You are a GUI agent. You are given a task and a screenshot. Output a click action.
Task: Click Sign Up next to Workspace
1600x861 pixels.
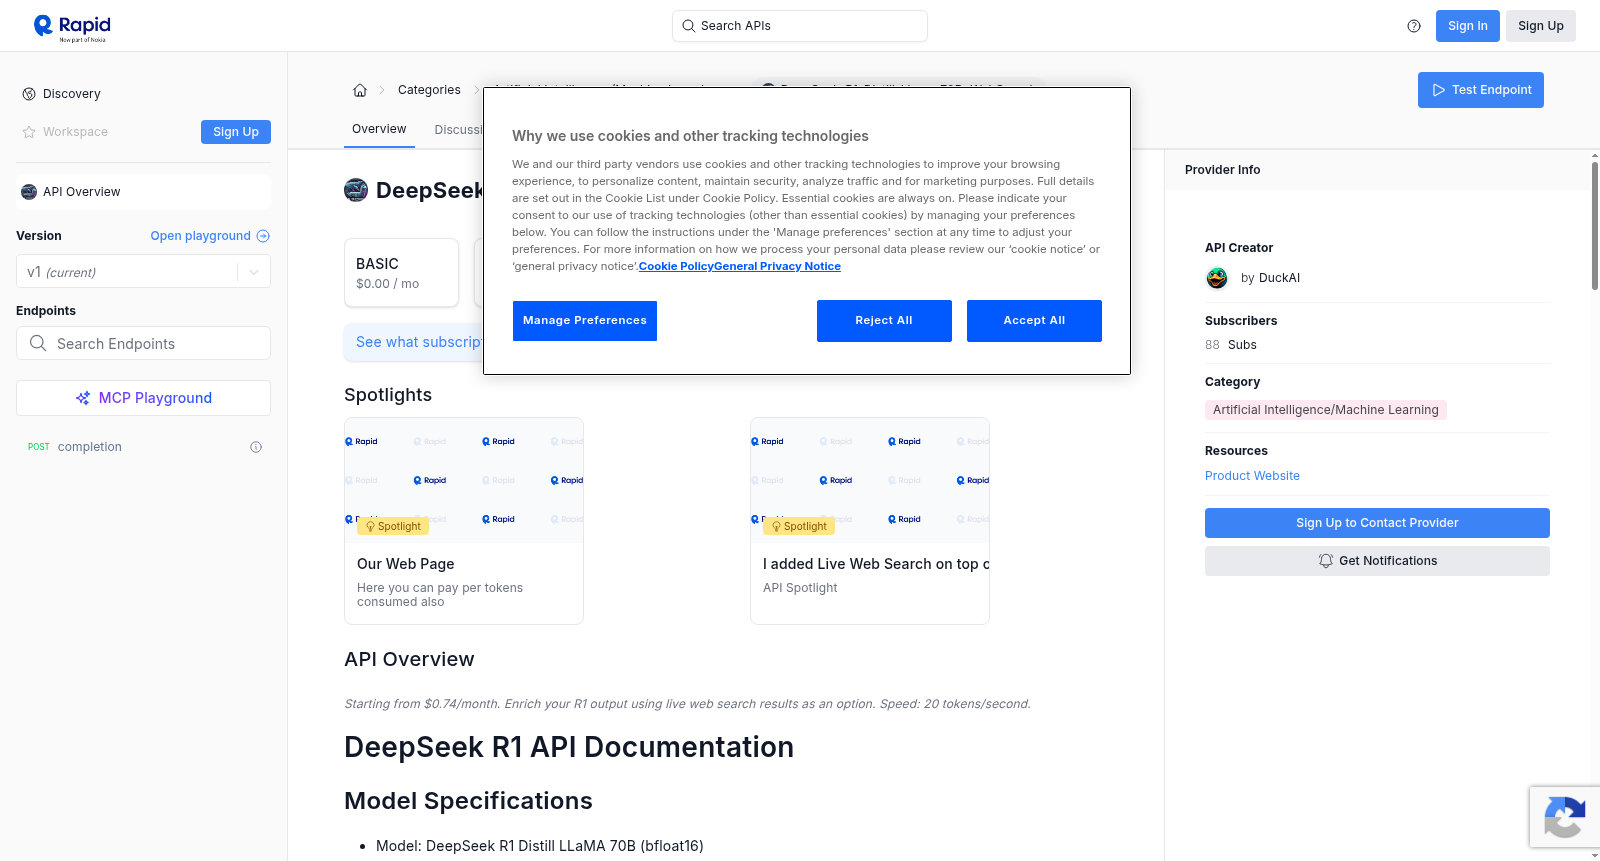[236, 132]
